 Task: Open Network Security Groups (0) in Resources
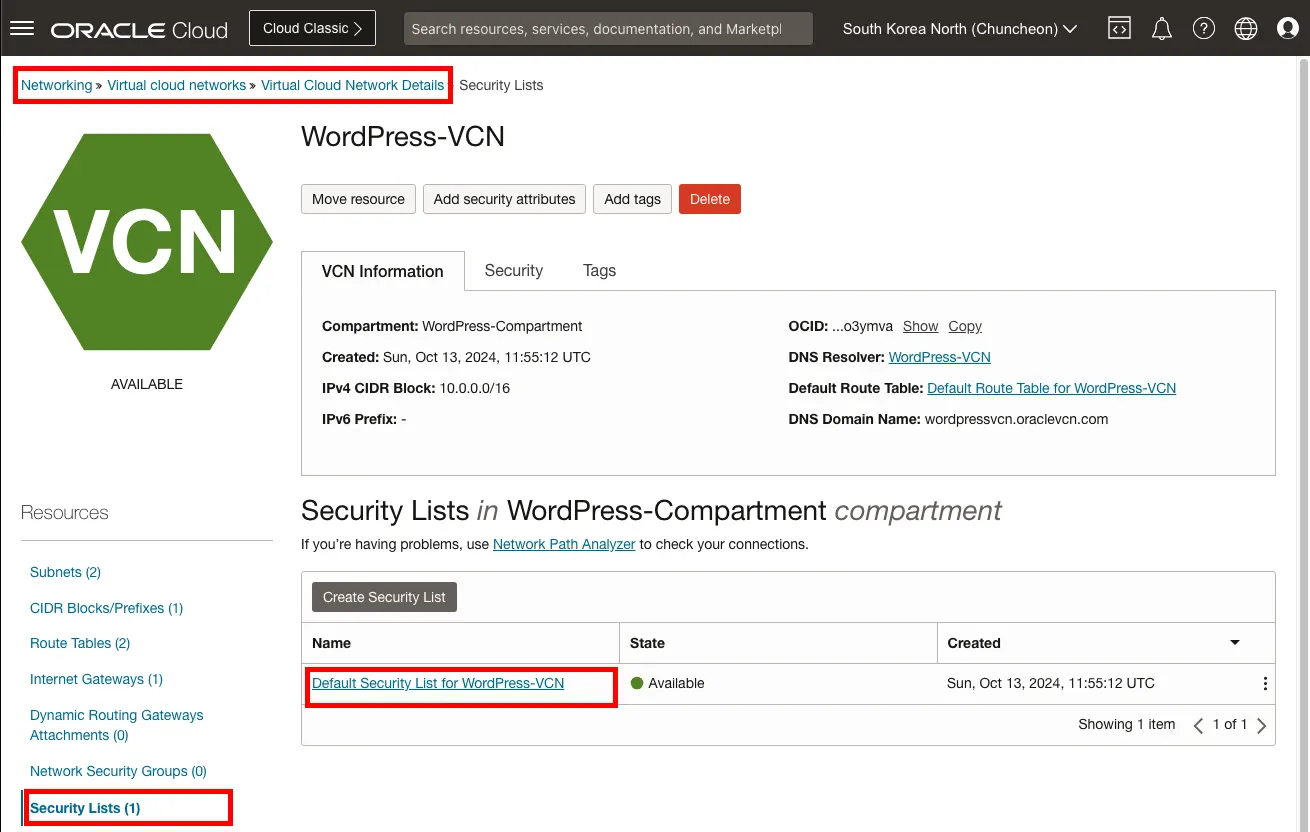point(118,771)
